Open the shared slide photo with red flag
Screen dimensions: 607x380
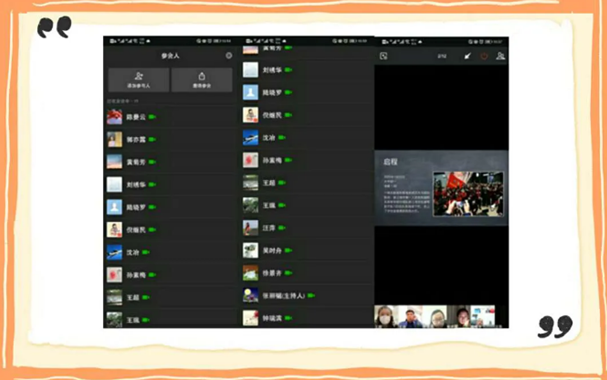(468, 194)
